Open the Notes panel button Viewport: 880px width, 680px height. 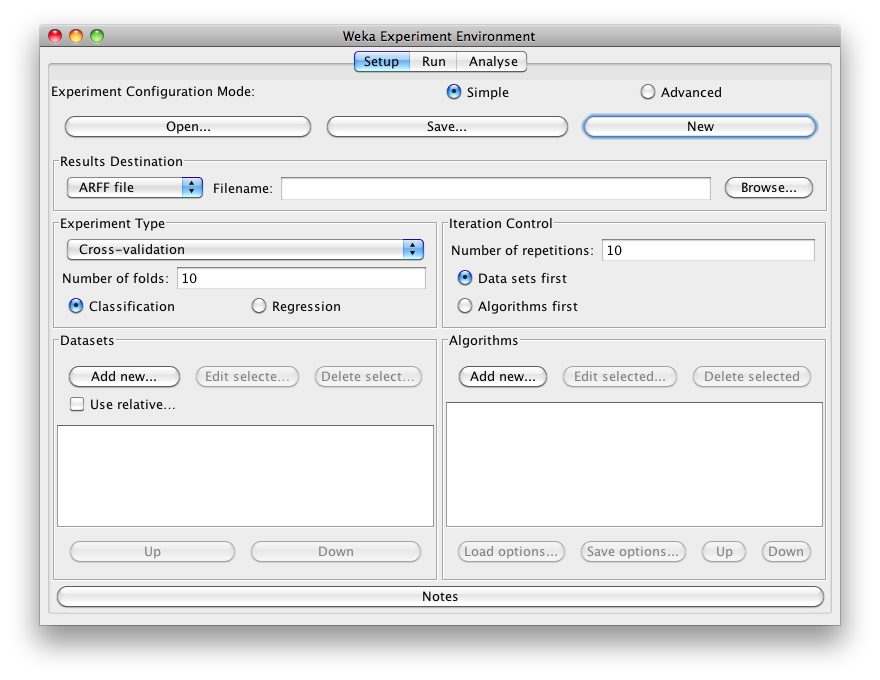coord(440,596)
